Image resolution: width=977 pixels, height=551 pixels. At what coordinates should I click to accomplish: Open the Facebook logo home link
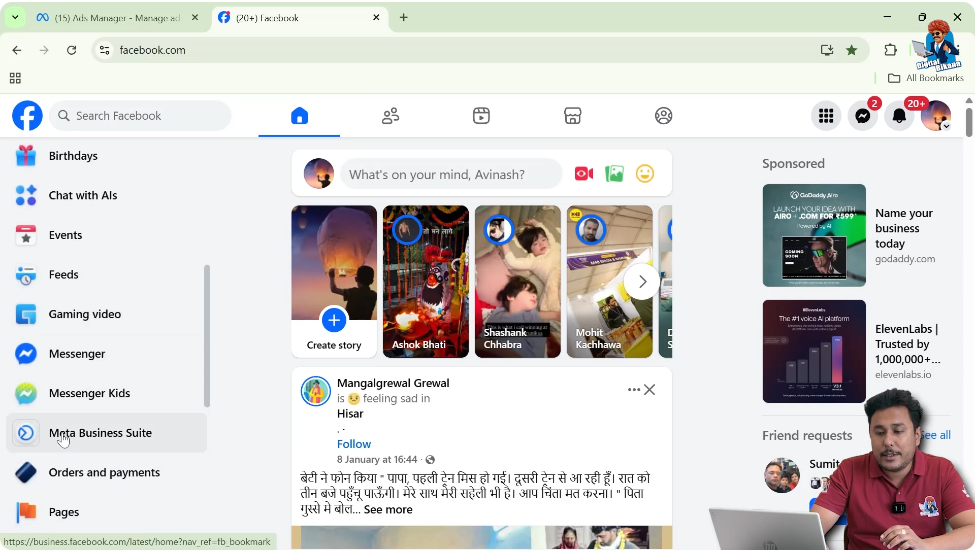27,116
